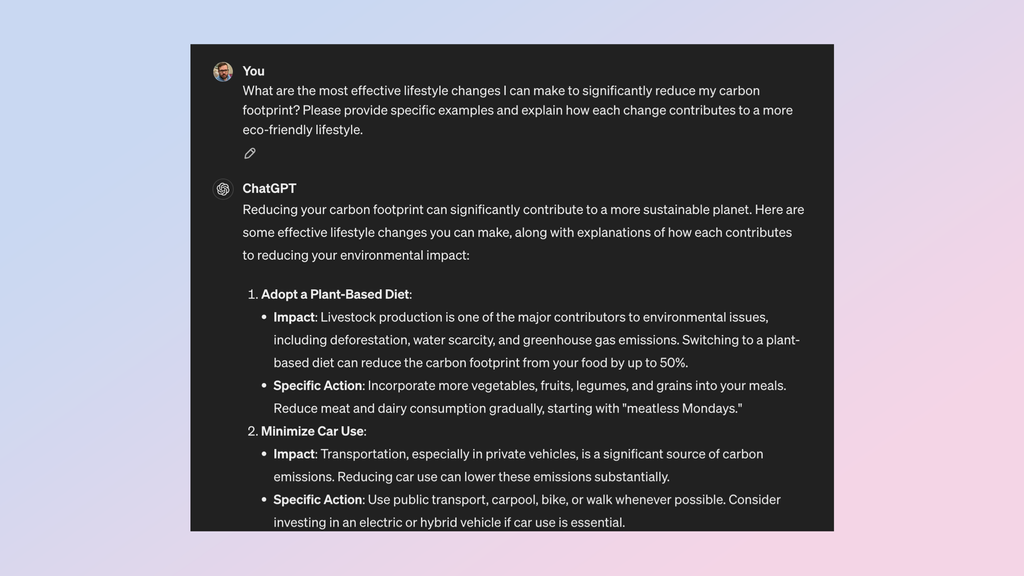Select the "Adopt a Plant-Based Diet" heading

[335, 294]
